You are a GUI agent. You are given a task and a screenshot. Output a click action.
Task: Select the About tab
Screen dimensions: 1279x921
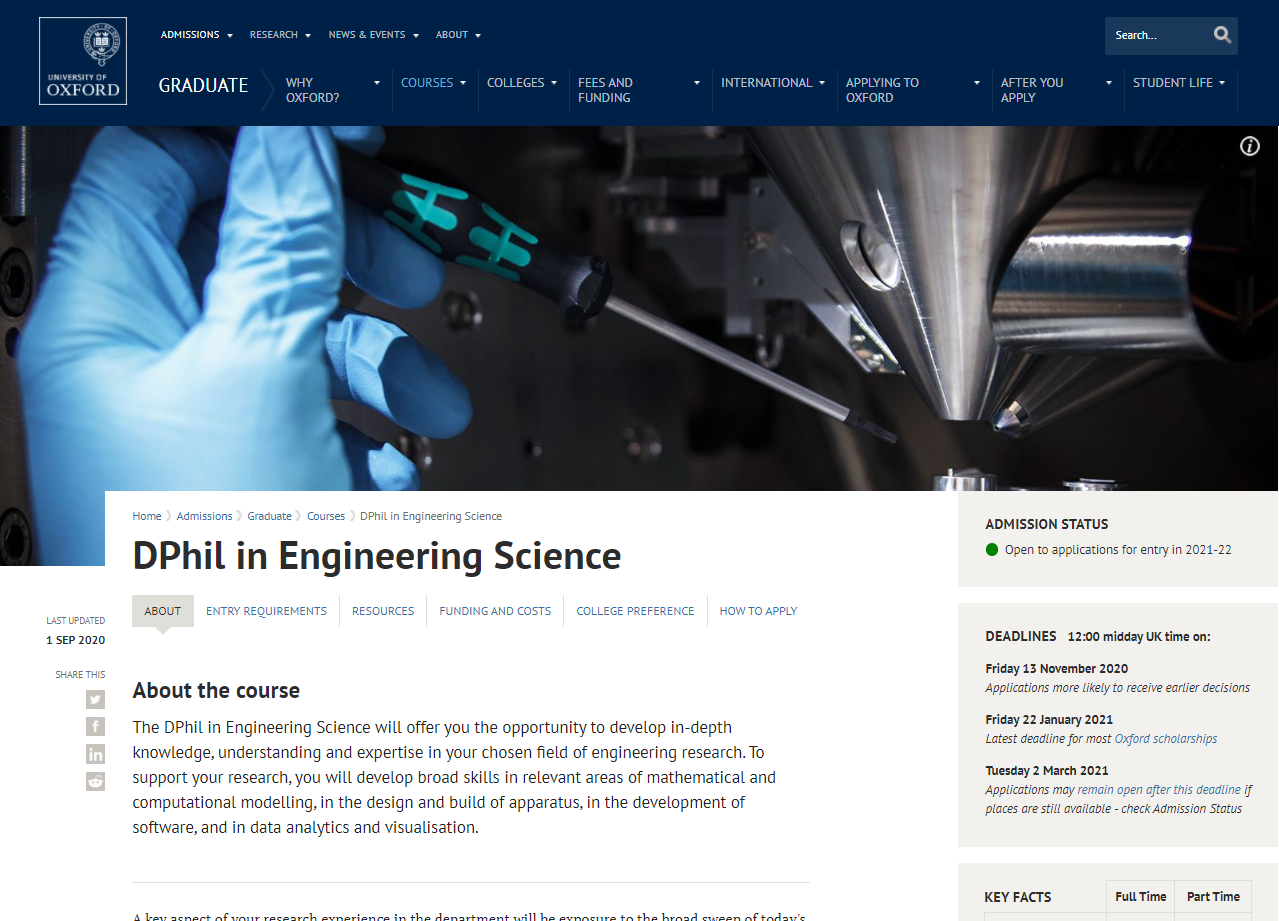[163, 611]
